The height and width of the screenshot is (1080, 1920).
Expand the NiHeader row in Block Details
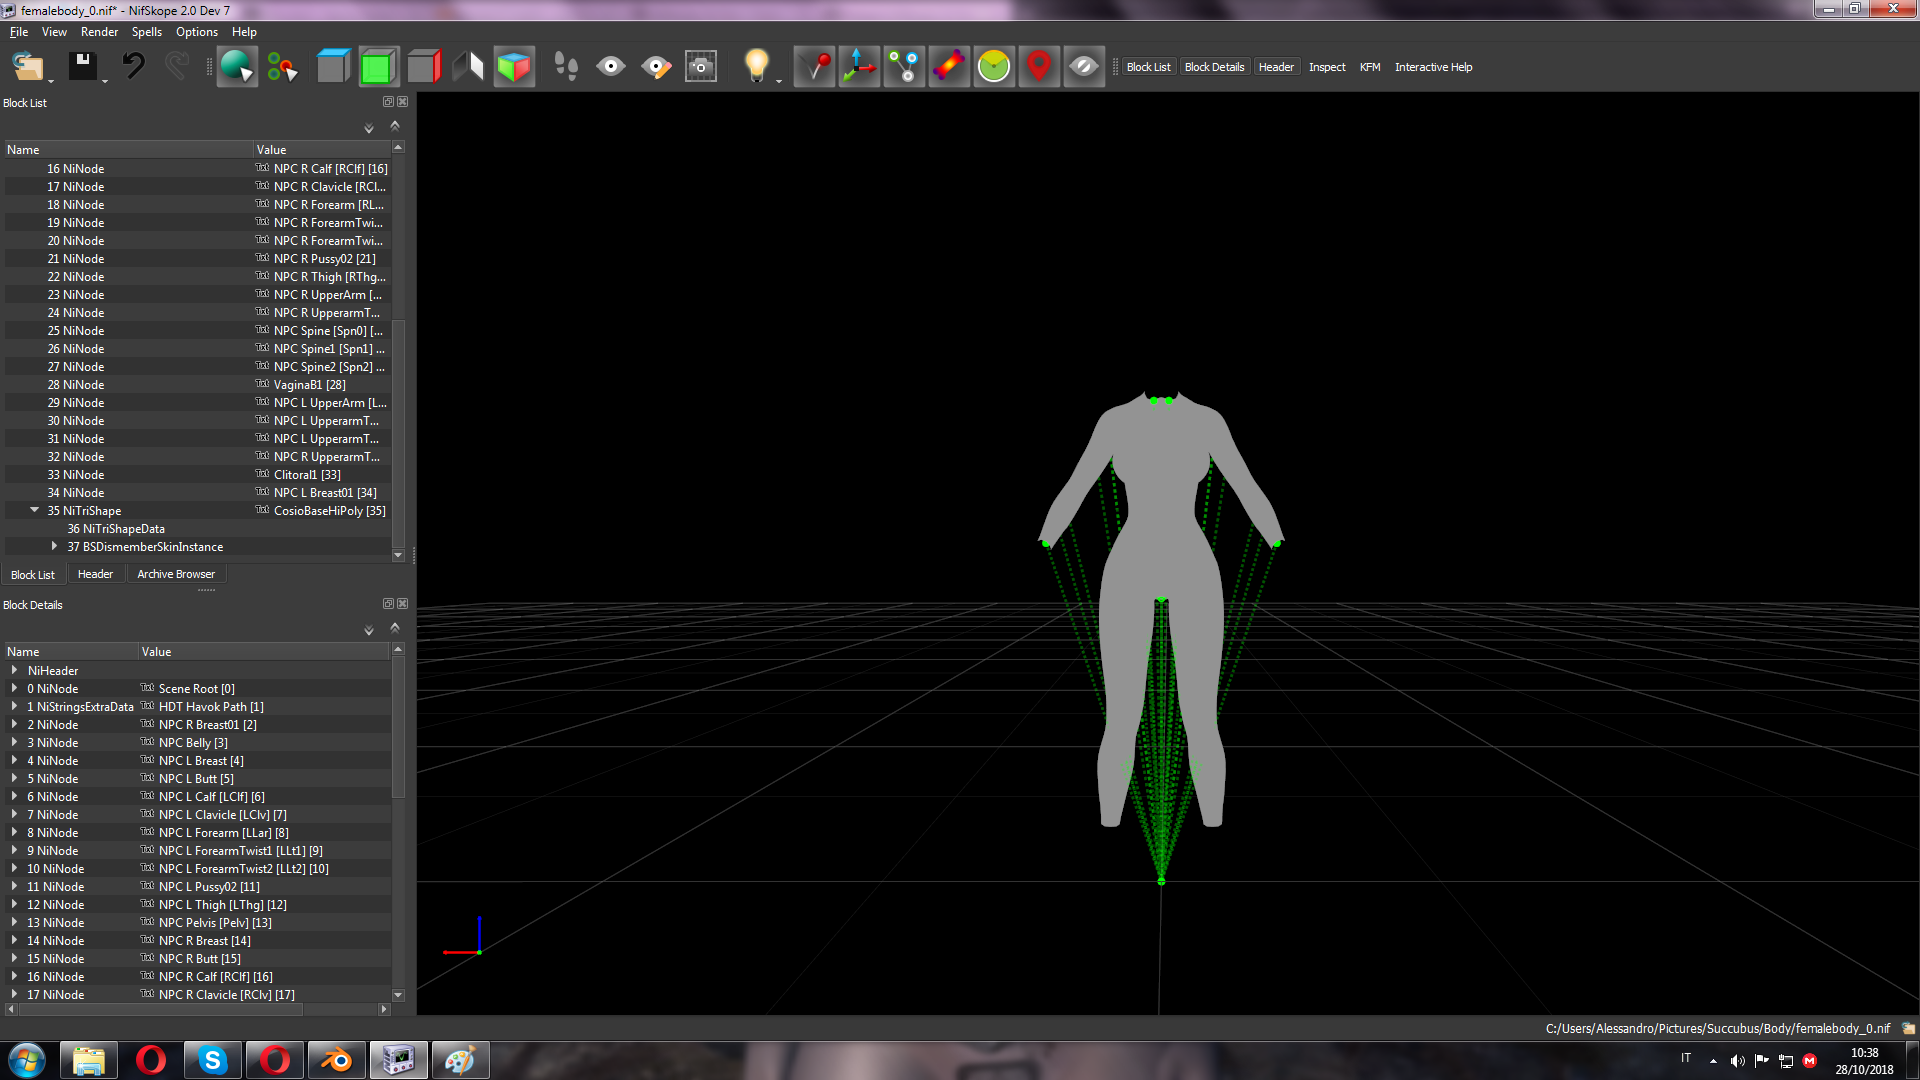point(14,670)
